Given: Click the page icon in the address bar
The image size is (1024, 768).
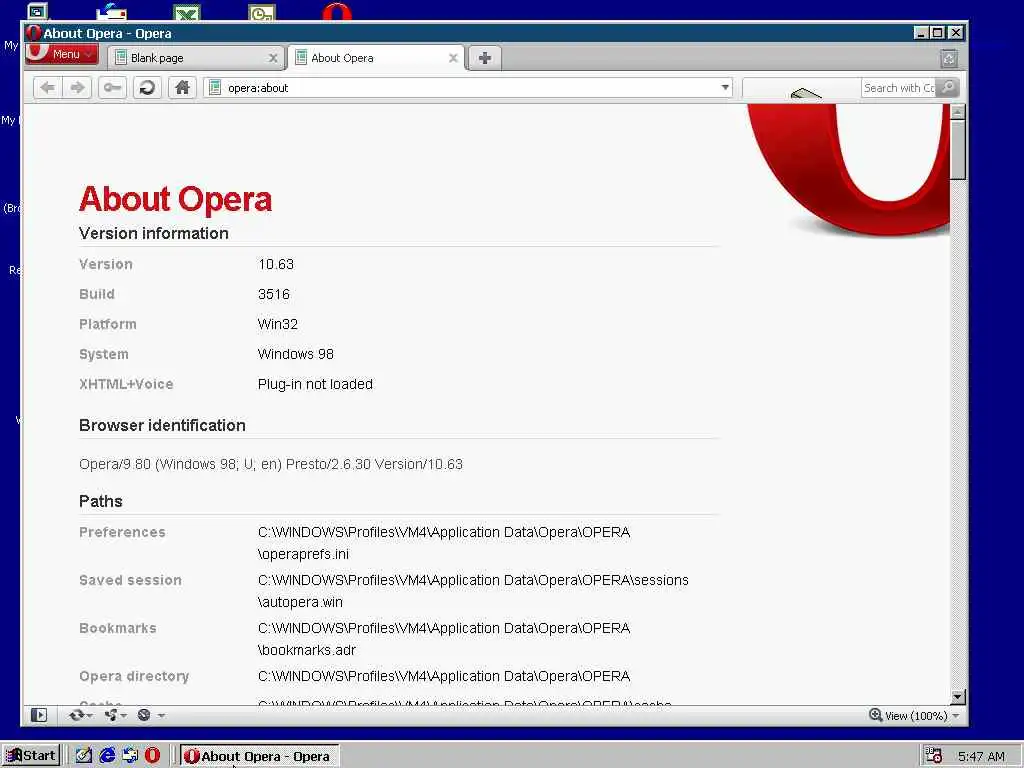Looking at the screenshot, I should coord(215,88).
